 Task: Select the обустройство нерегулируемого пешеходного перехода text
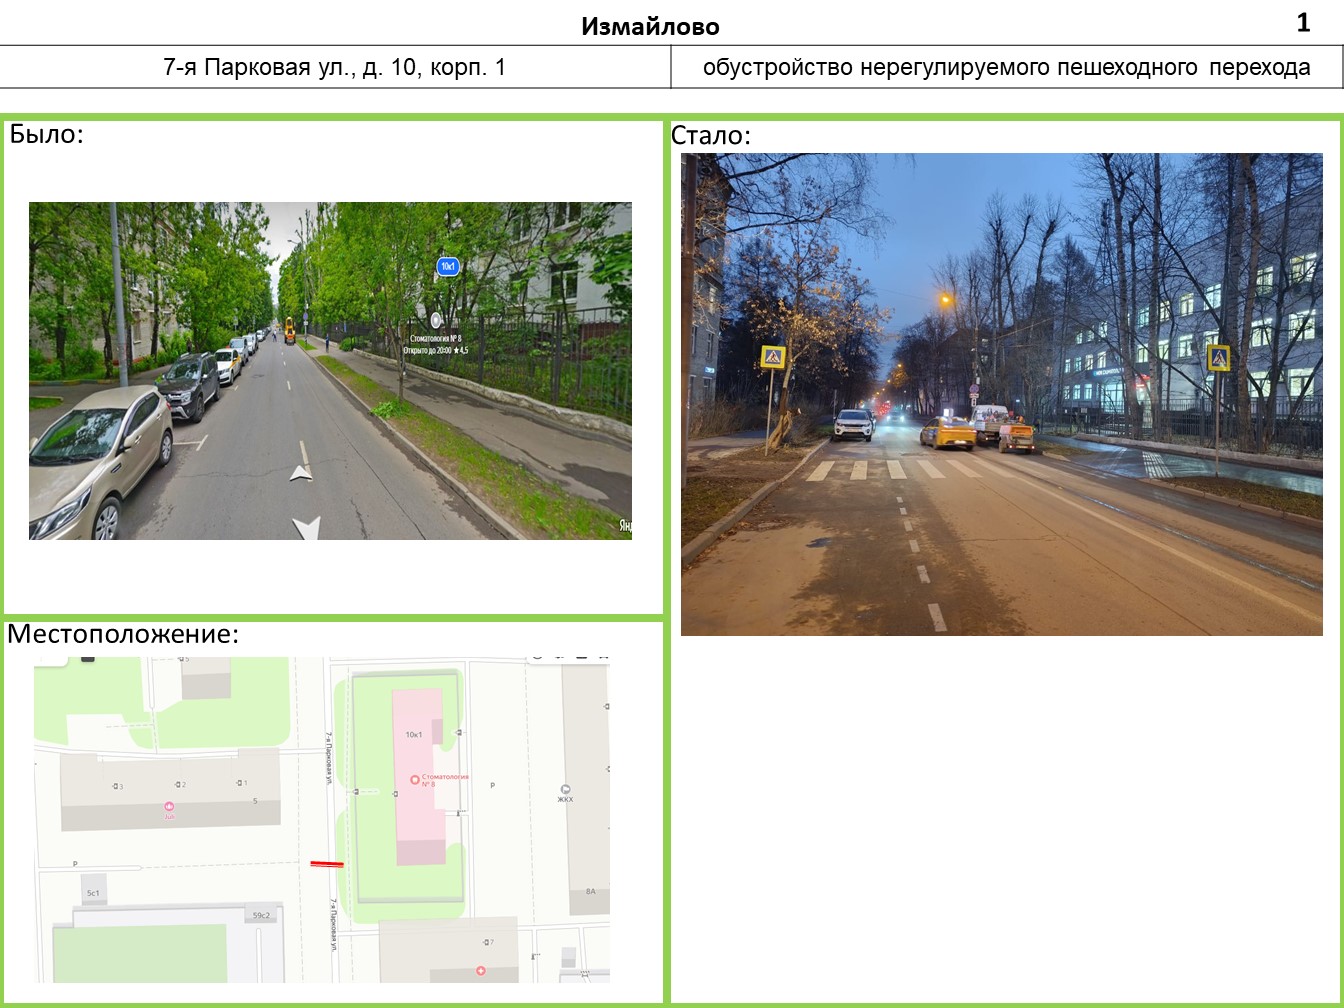pos(1006,67)
